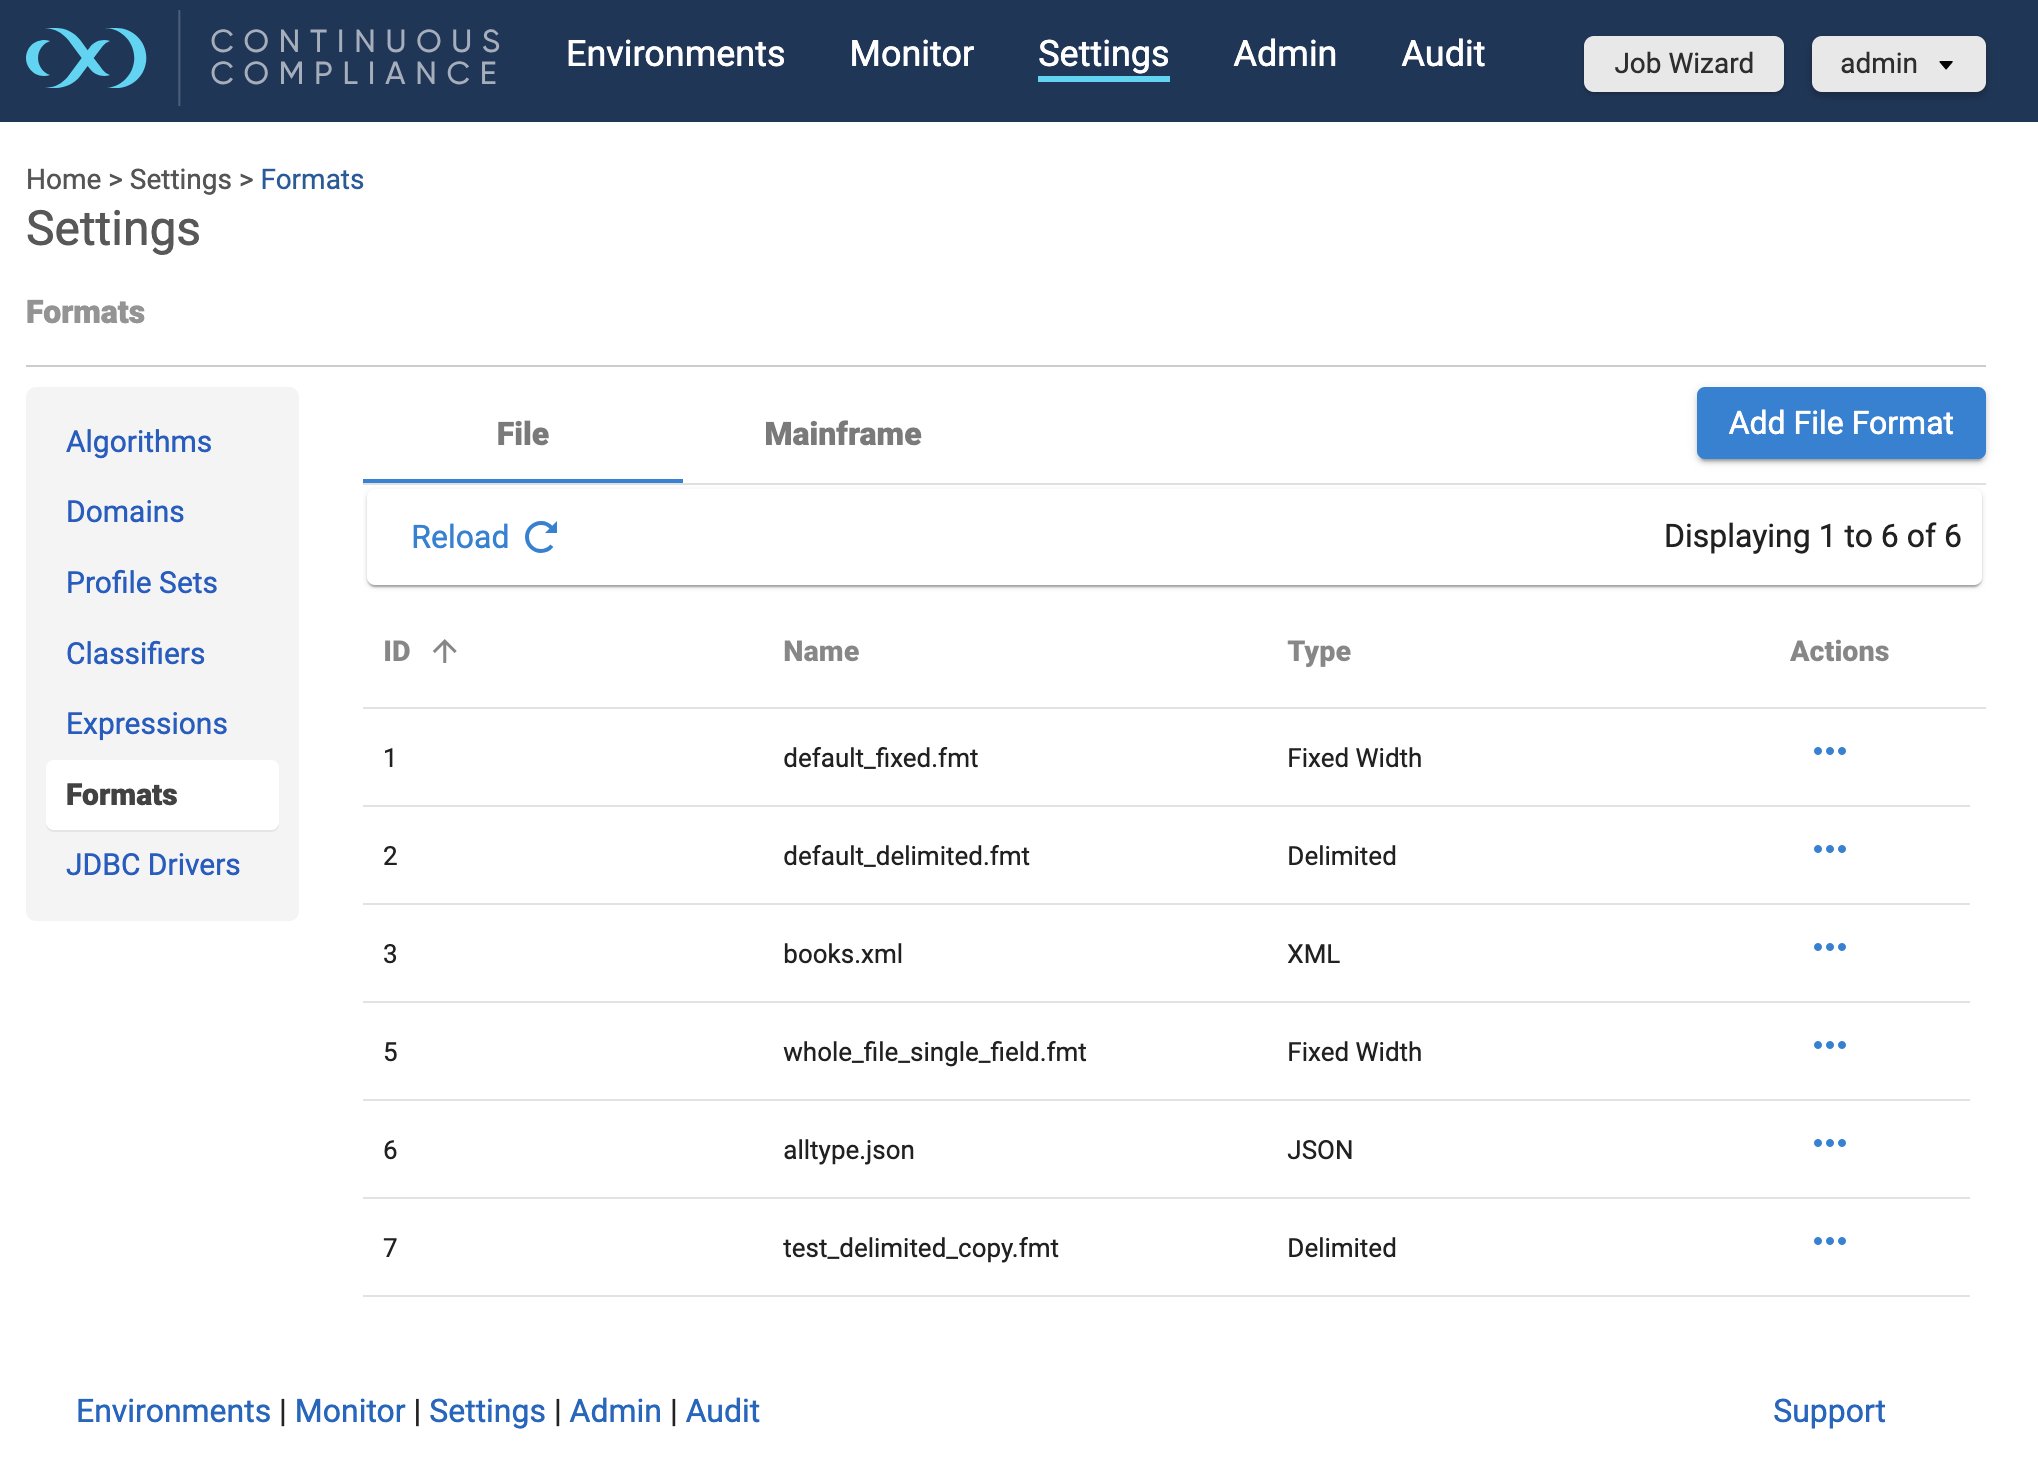Open actions menu for alltype.json
This screenshot has width=2038, height=1458.
coord(1829,1144)
